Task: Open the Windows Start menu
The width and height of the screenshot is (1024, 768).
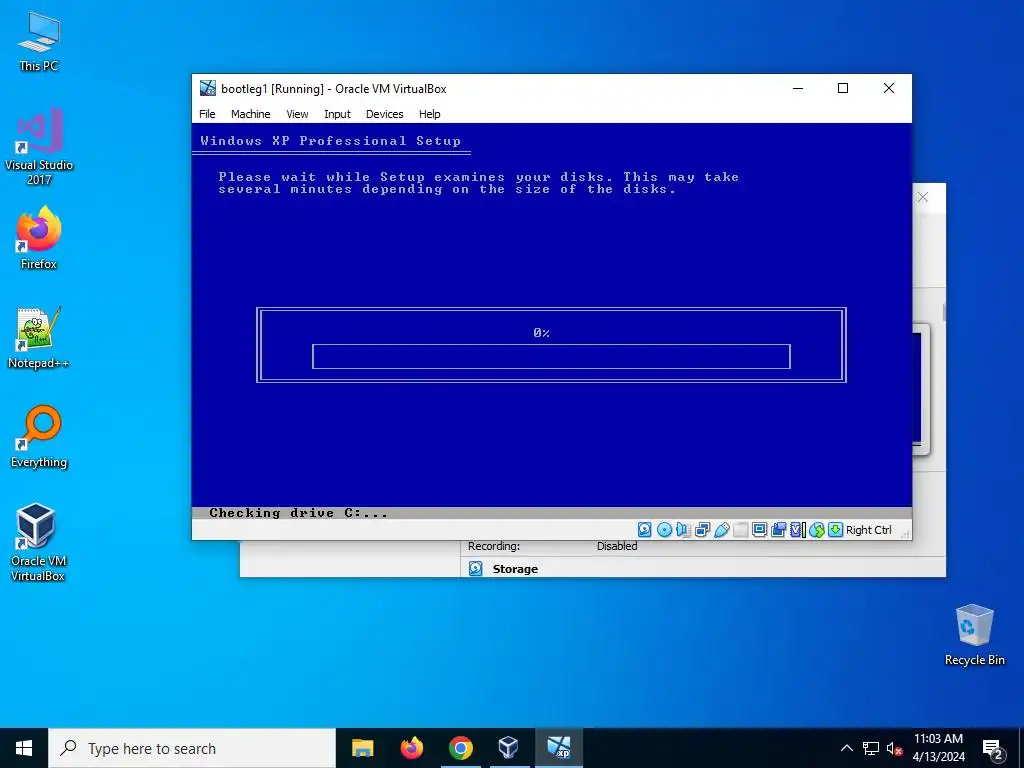Action: click(24, 748)
